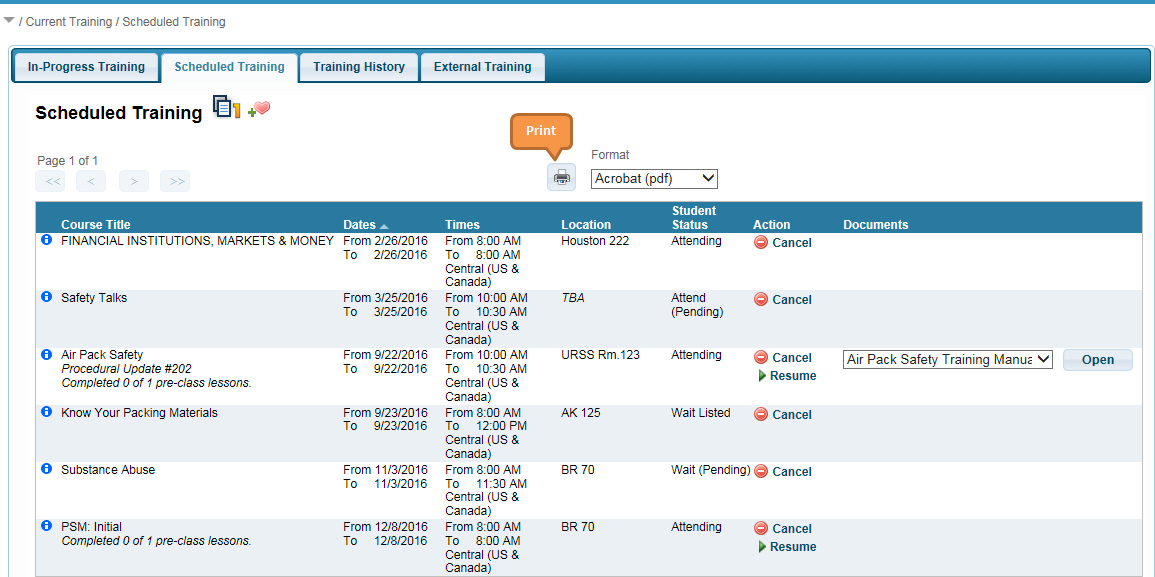Collapse the breadcrumb arrow before Current Training

click(x=9, y=20)
